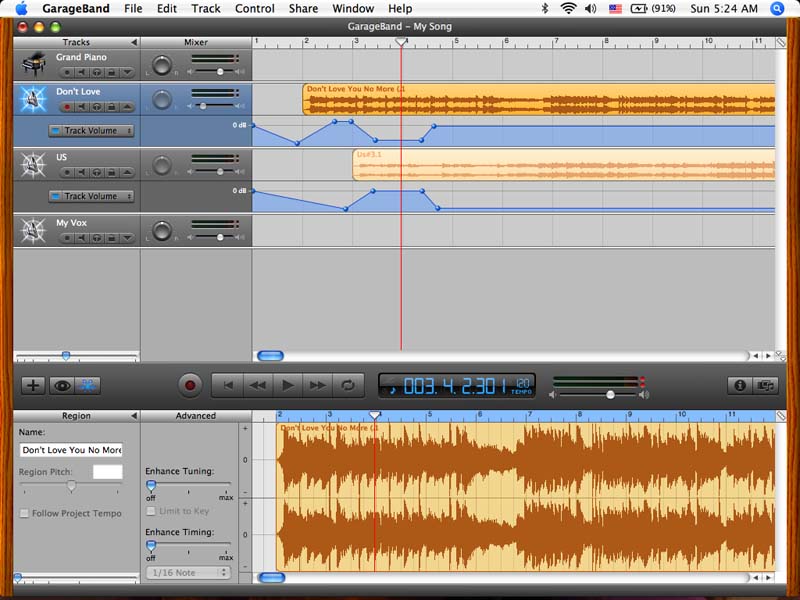Open Spotlight search in menu bar
This screenshot has width=800, height=600.
777,8
